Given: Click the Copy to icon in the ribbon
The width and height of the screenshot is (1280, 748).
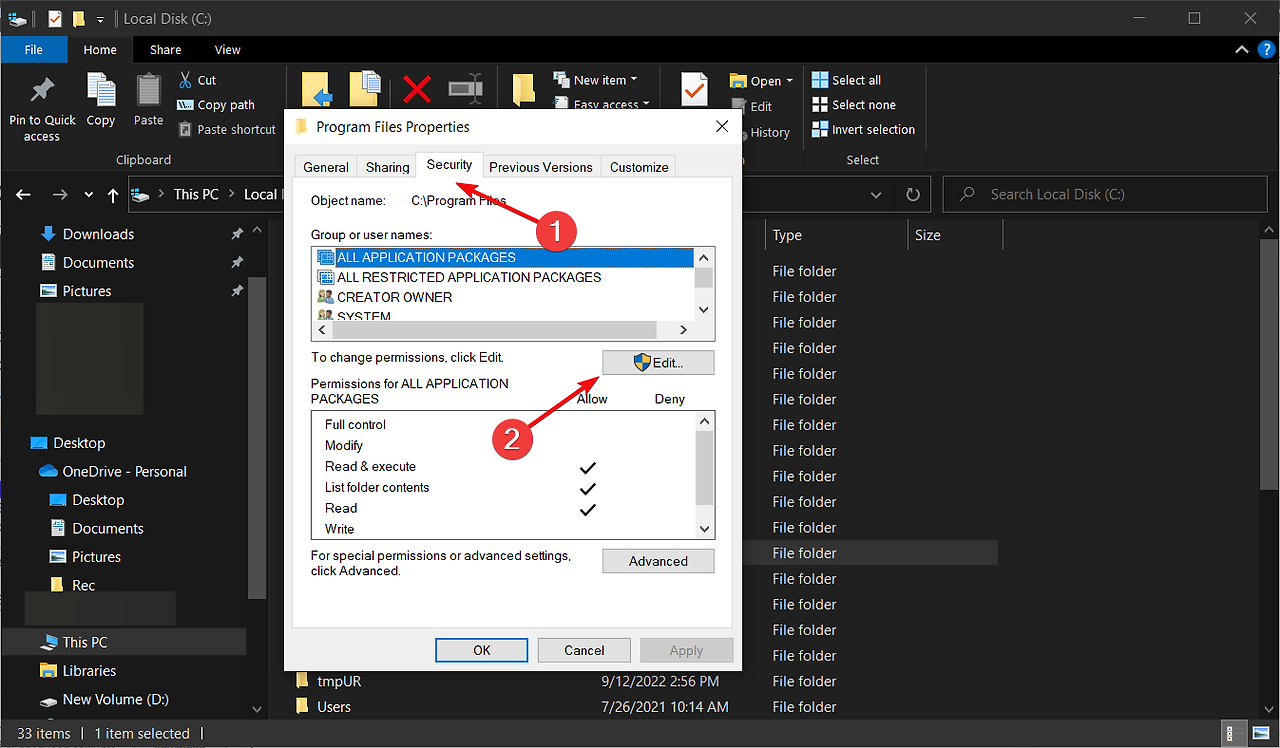Looking at the screenshot, I should [365, 88].
